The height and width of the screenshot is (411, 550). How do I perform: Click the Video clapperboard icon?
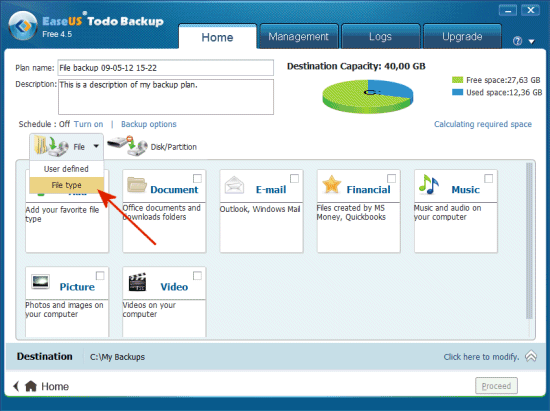pos(137,282)
